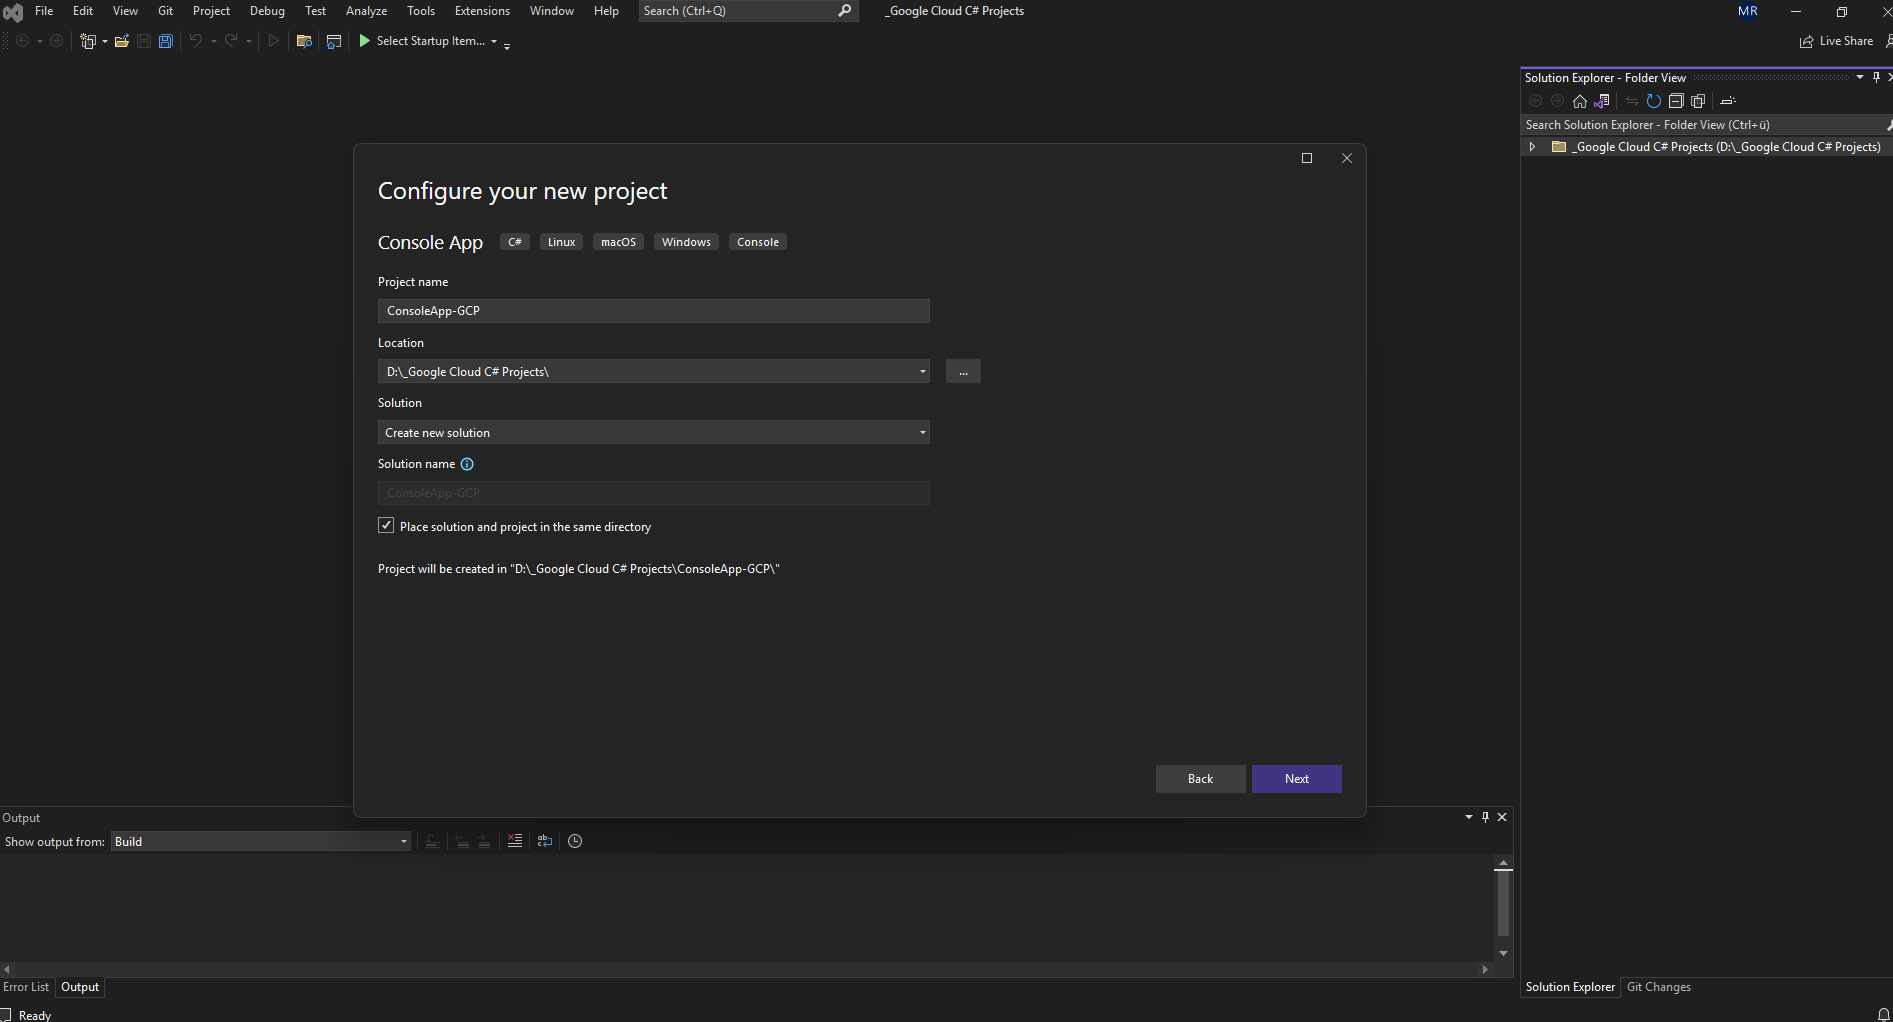Click Refresh icon in Solution Explorer
The image size is (1893, 1022).
tap(1654, 101)
